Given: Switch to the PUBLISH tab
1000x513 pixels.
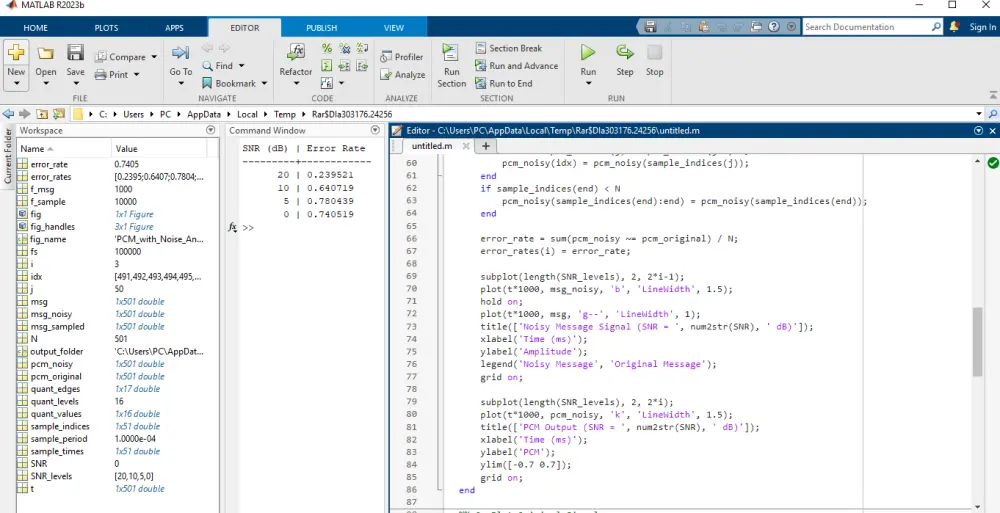Looking at the screenshot, I should point(321,28).
